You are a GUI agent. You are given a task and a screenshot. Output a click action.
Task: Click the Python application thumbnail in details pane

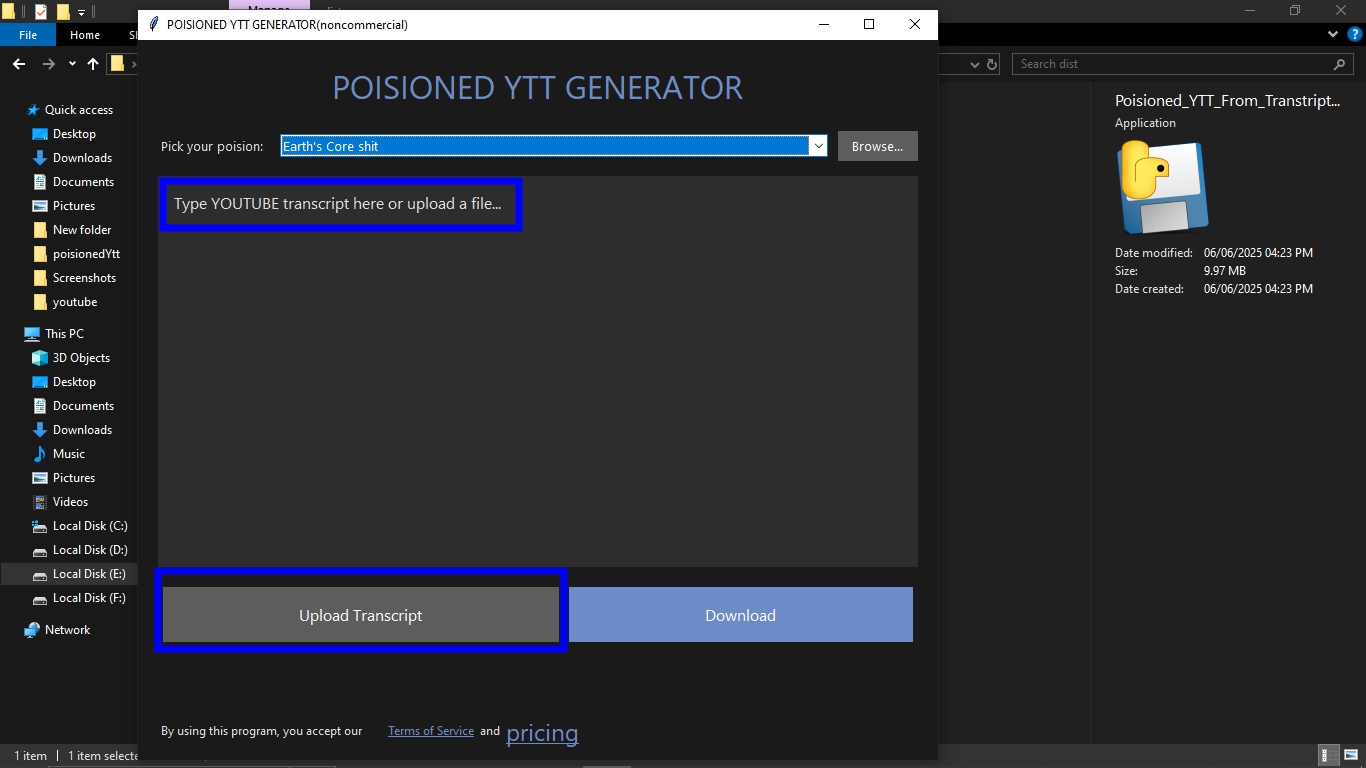tap(1162, 188)
